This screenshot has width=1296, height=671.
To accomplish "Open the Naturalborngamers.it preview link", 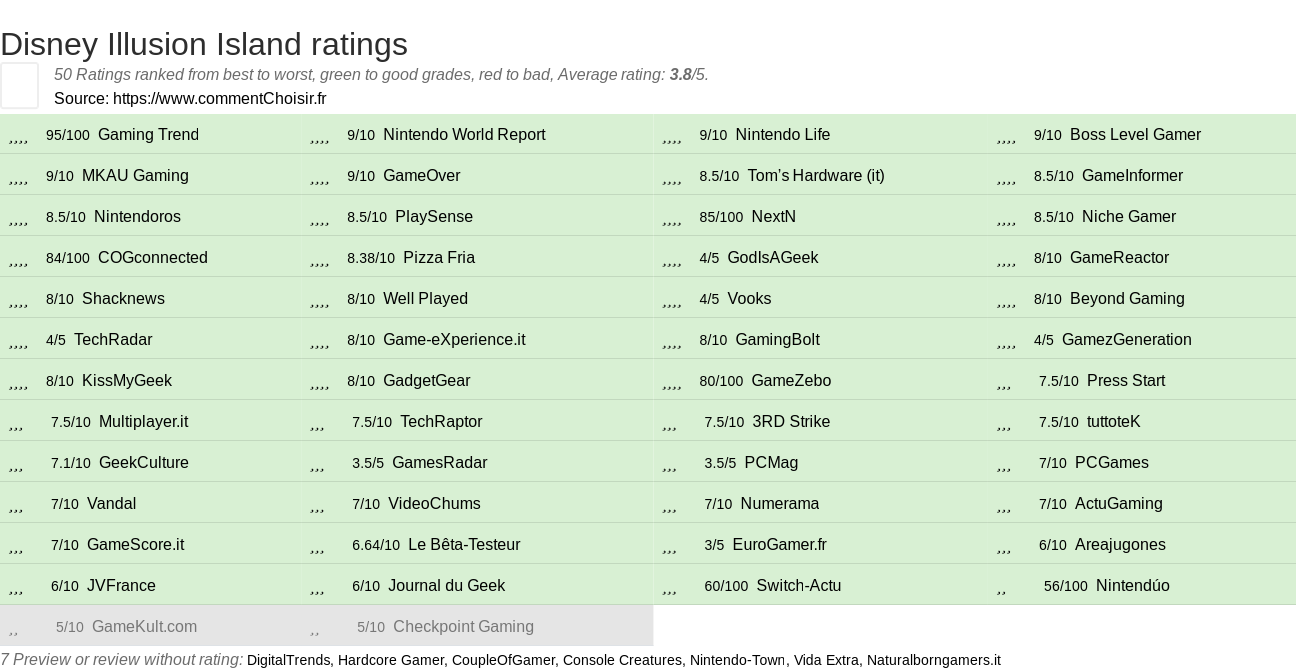I will 934,660.
